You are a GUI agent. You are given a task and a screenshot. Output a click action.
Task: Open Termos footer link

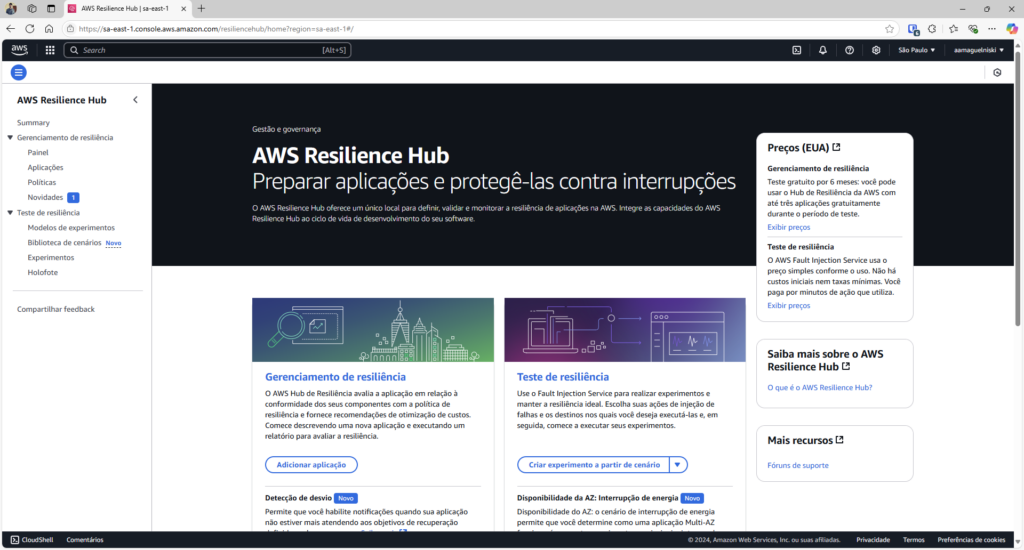pyautogui.click(x=913, y=540)
